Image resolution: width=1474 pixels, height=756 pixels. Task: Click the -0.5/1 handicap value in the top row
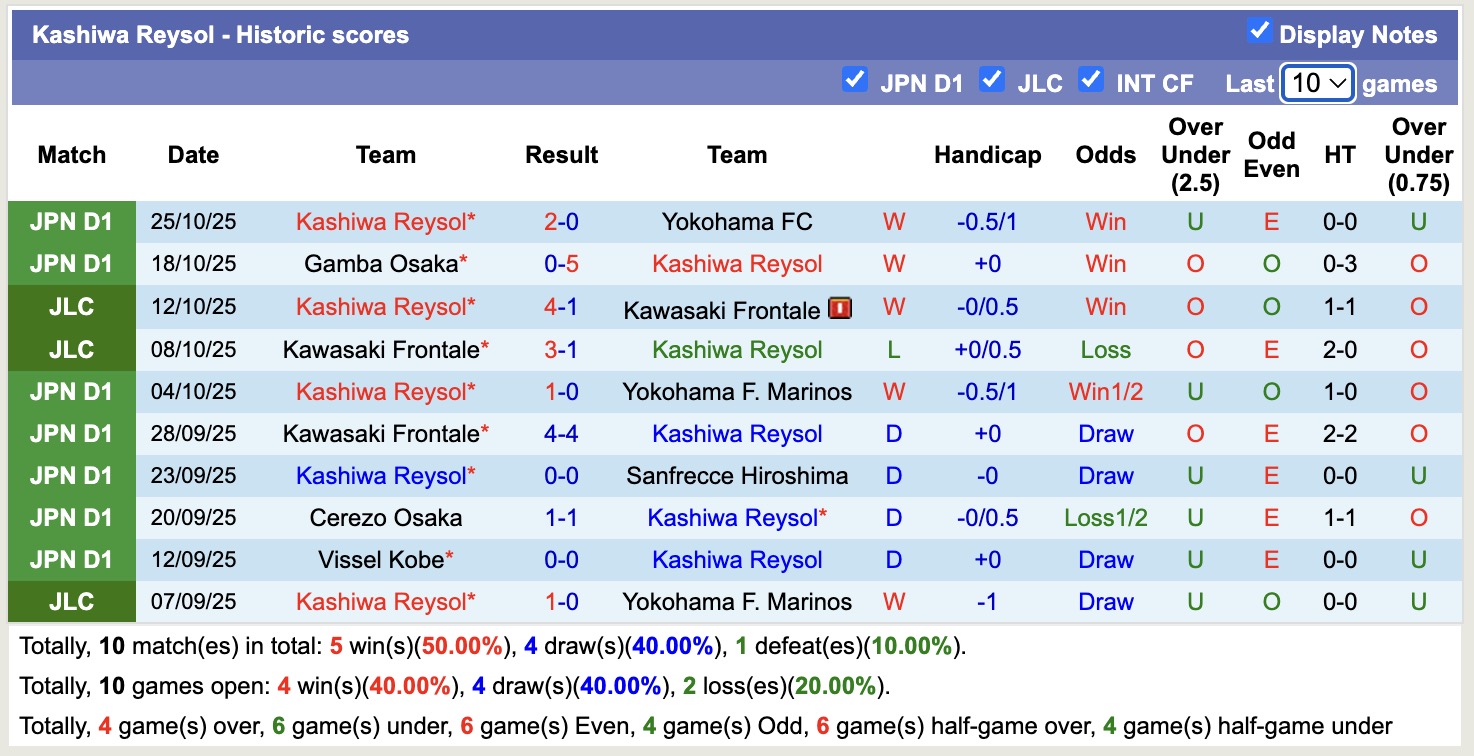tap(987, 221)
